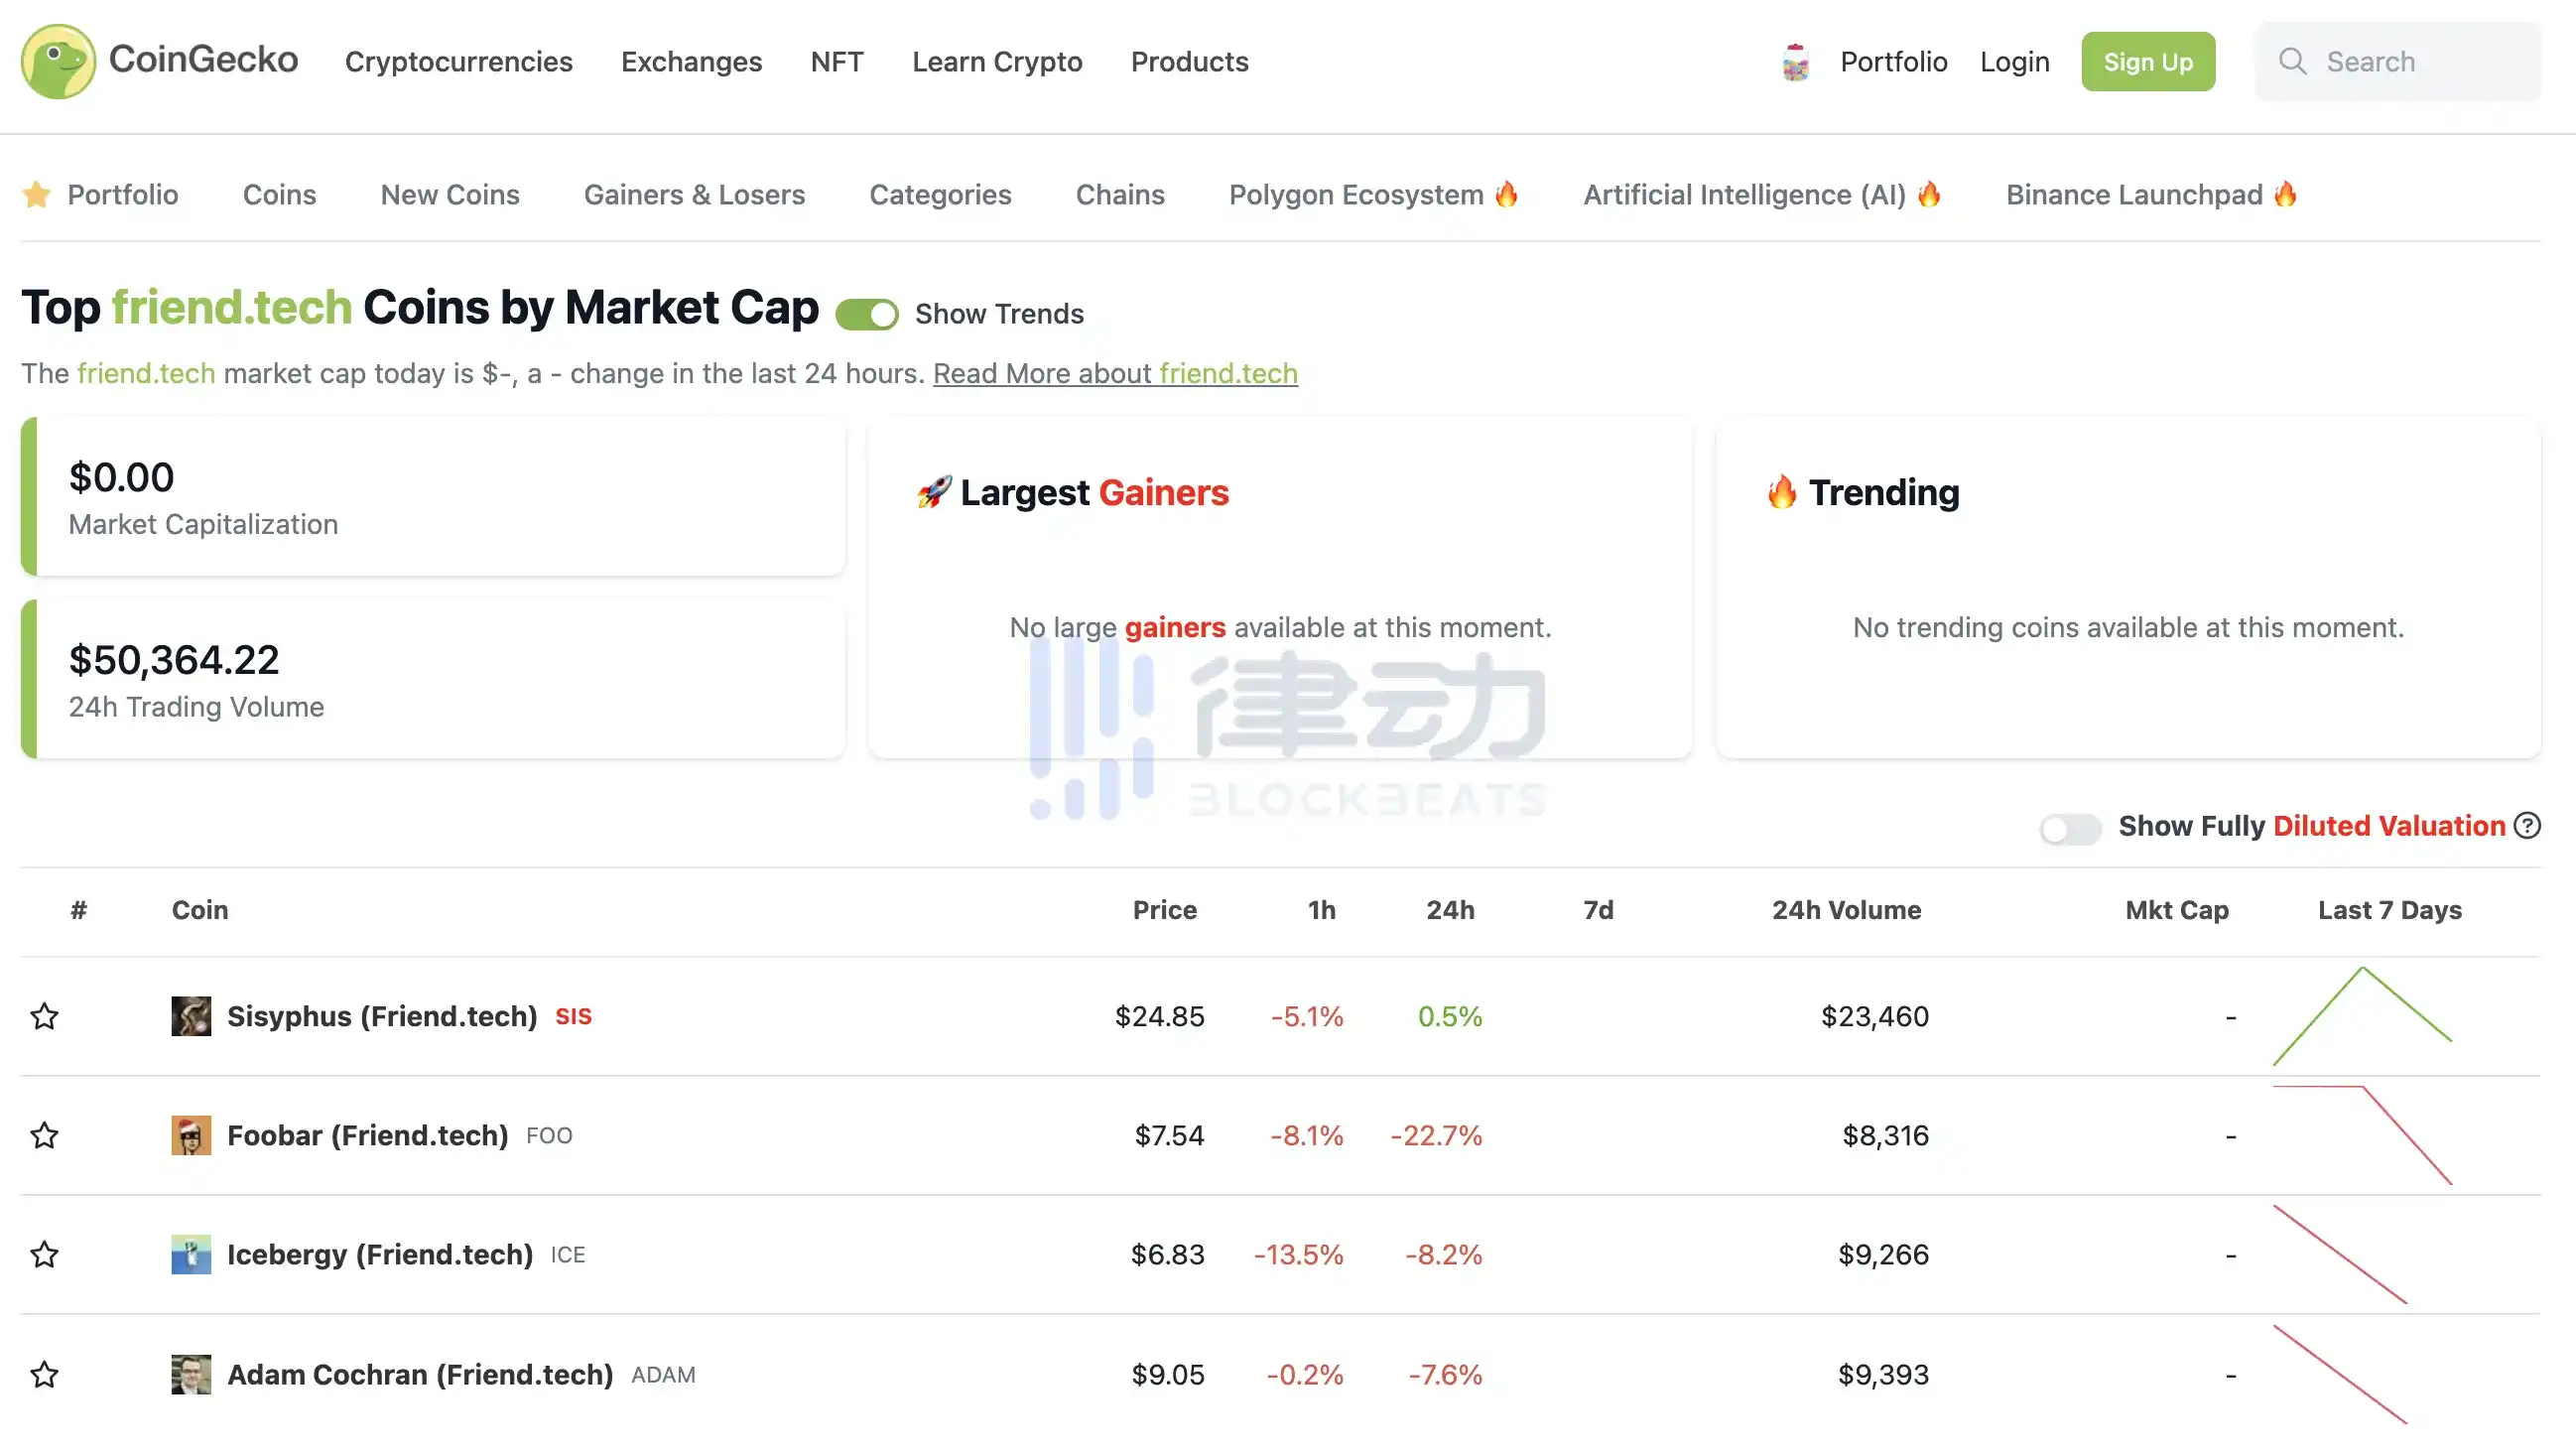This screenshot has height=1455, width=2576.
Task: Open the Sisyphus 7-day sparkline chart
Action: pyautogui.click(x=2362, y=1016)
